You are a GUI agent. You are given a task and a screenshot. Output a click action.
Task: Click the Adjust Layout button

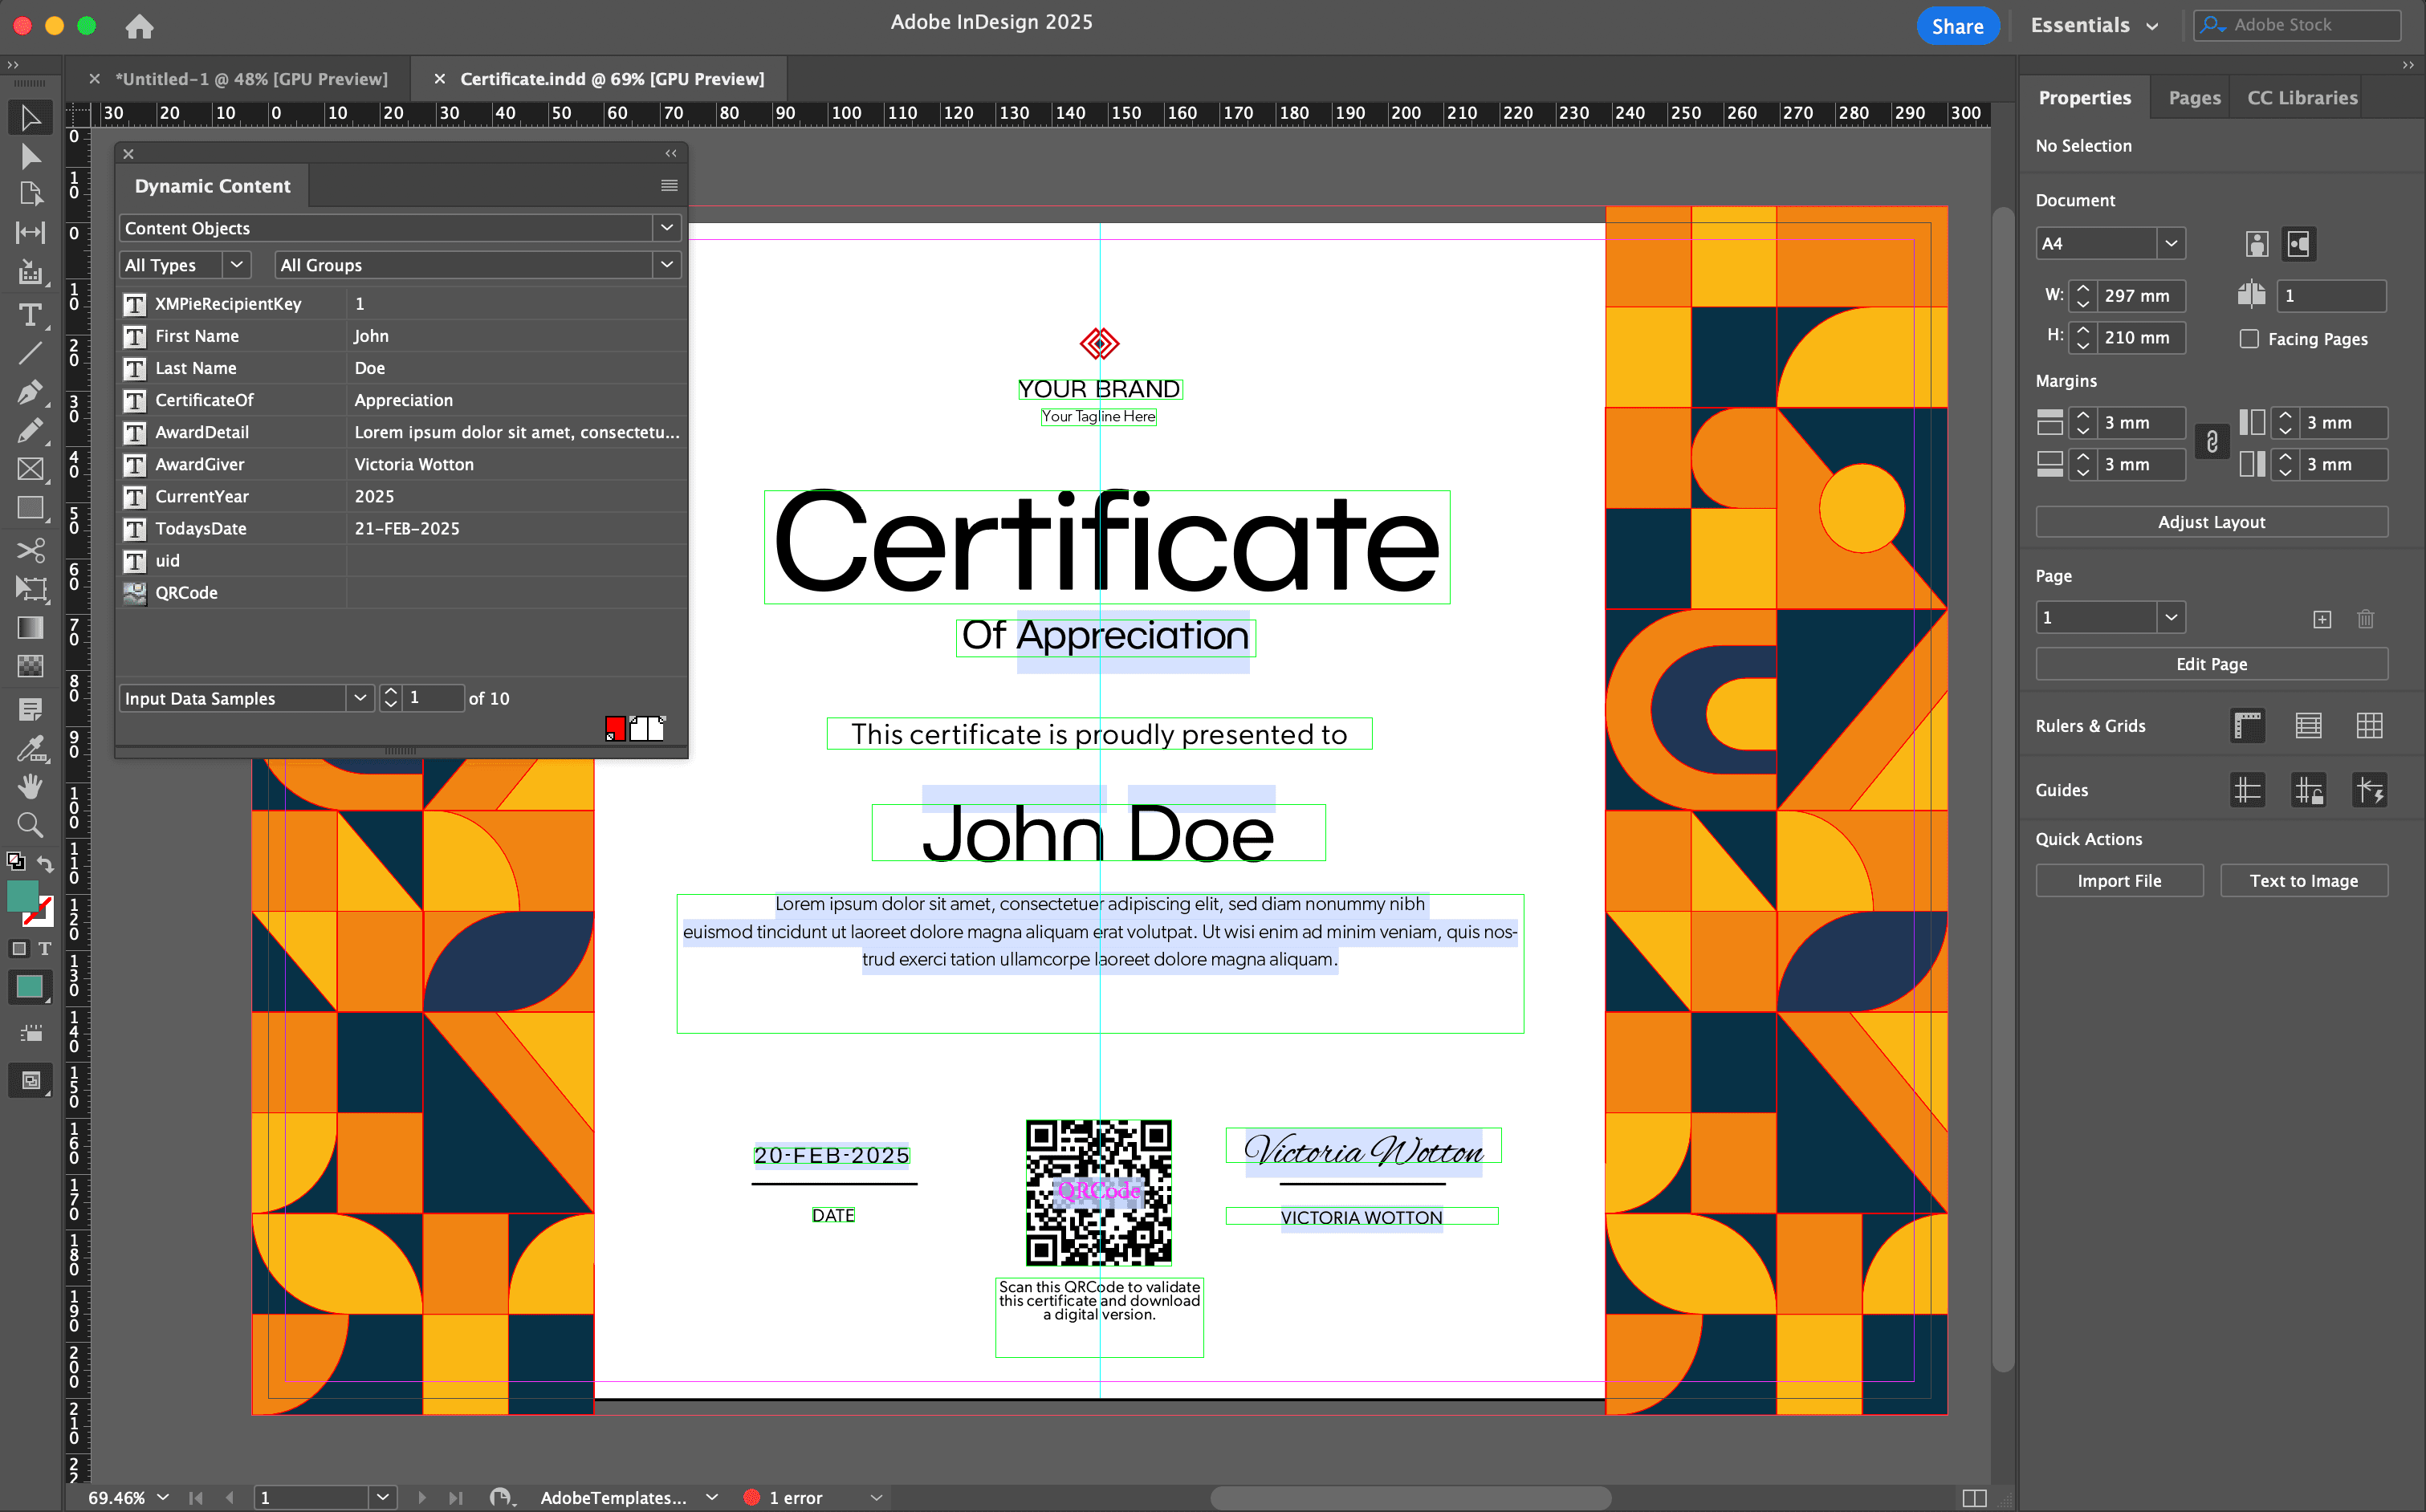tap(2211, 521)
